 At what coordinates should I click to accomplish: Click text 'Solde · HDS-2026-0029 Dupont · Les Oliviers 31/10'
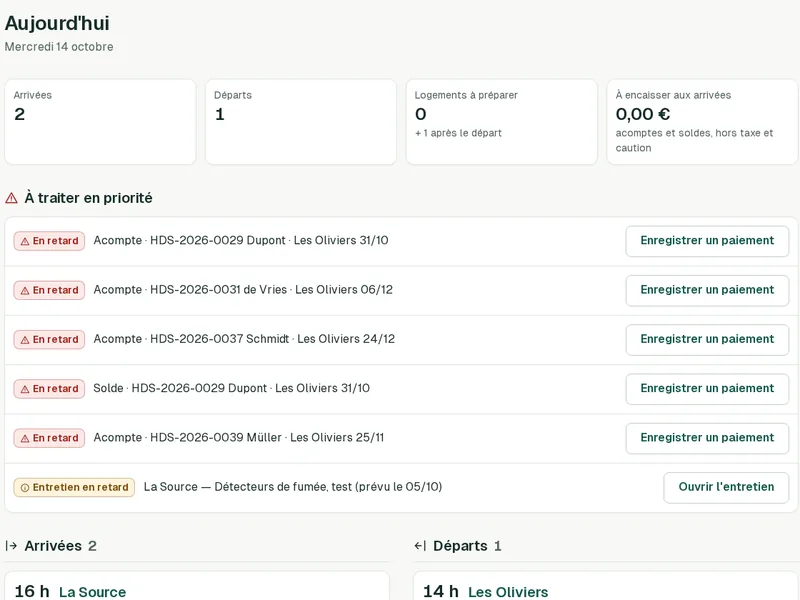pyautogui.click(x=231, y=388)
